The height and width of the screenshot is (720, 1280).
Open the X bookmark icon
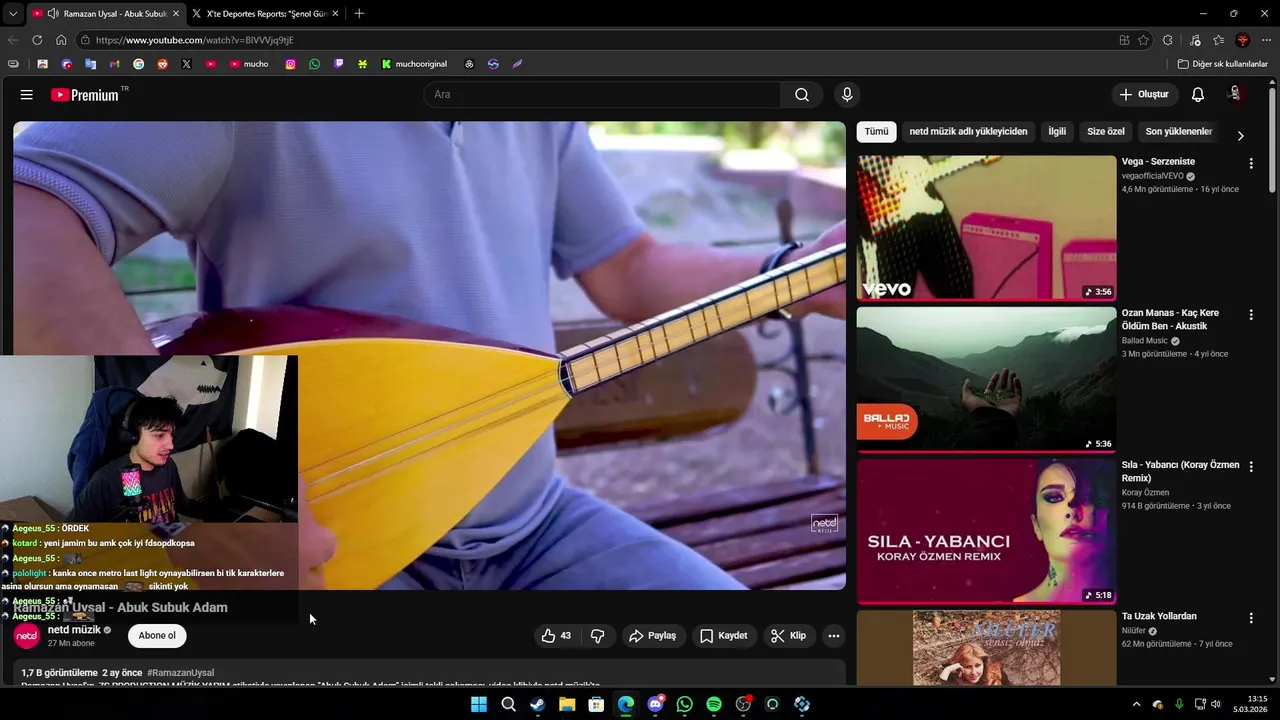pos(186,64)
